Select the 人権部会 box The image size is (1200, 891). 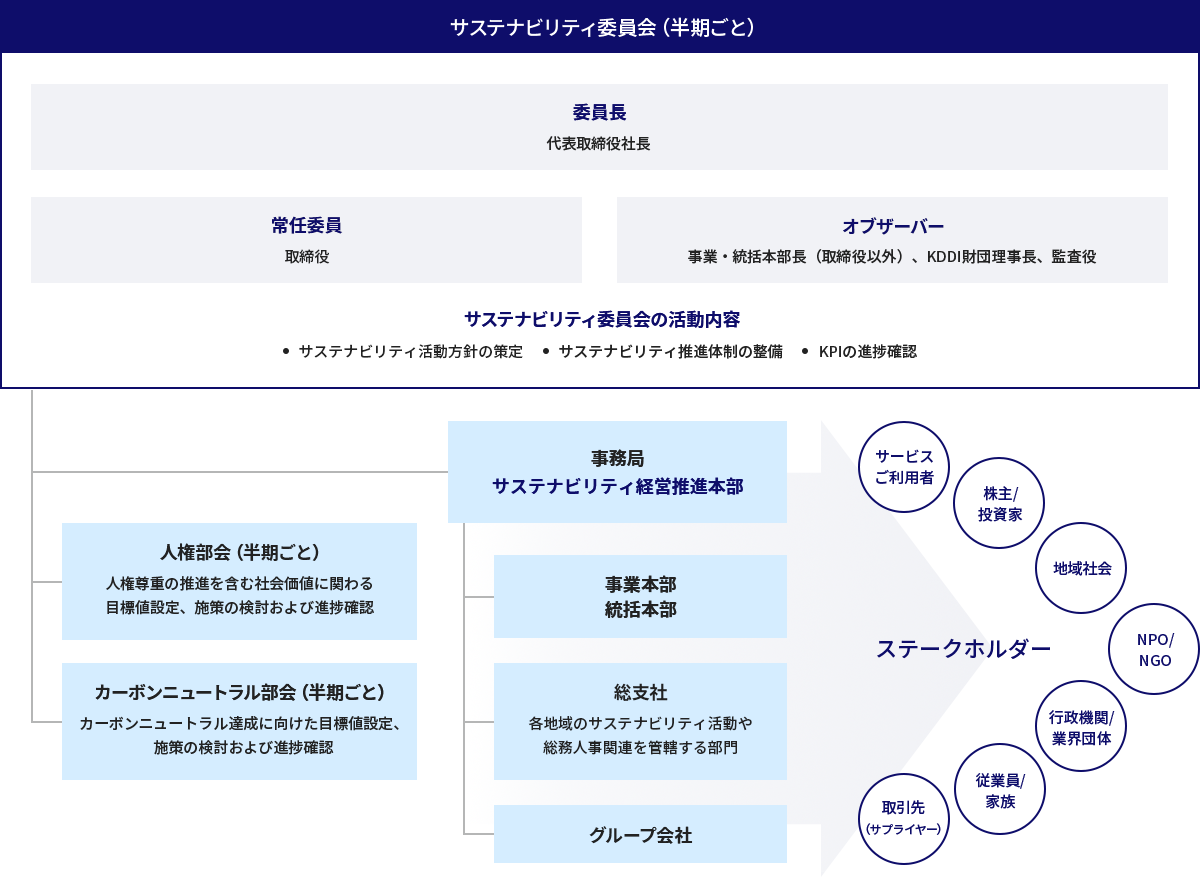coord(239,581)
